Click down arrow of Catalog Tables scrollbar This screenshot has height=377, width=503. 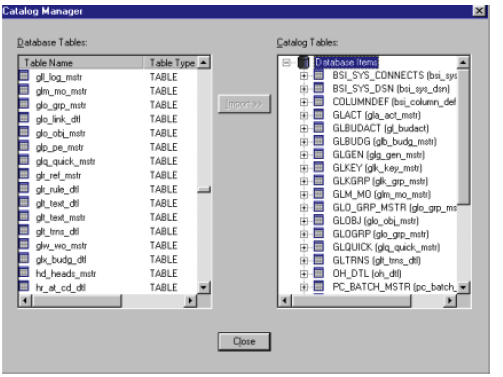click(463, 287)
